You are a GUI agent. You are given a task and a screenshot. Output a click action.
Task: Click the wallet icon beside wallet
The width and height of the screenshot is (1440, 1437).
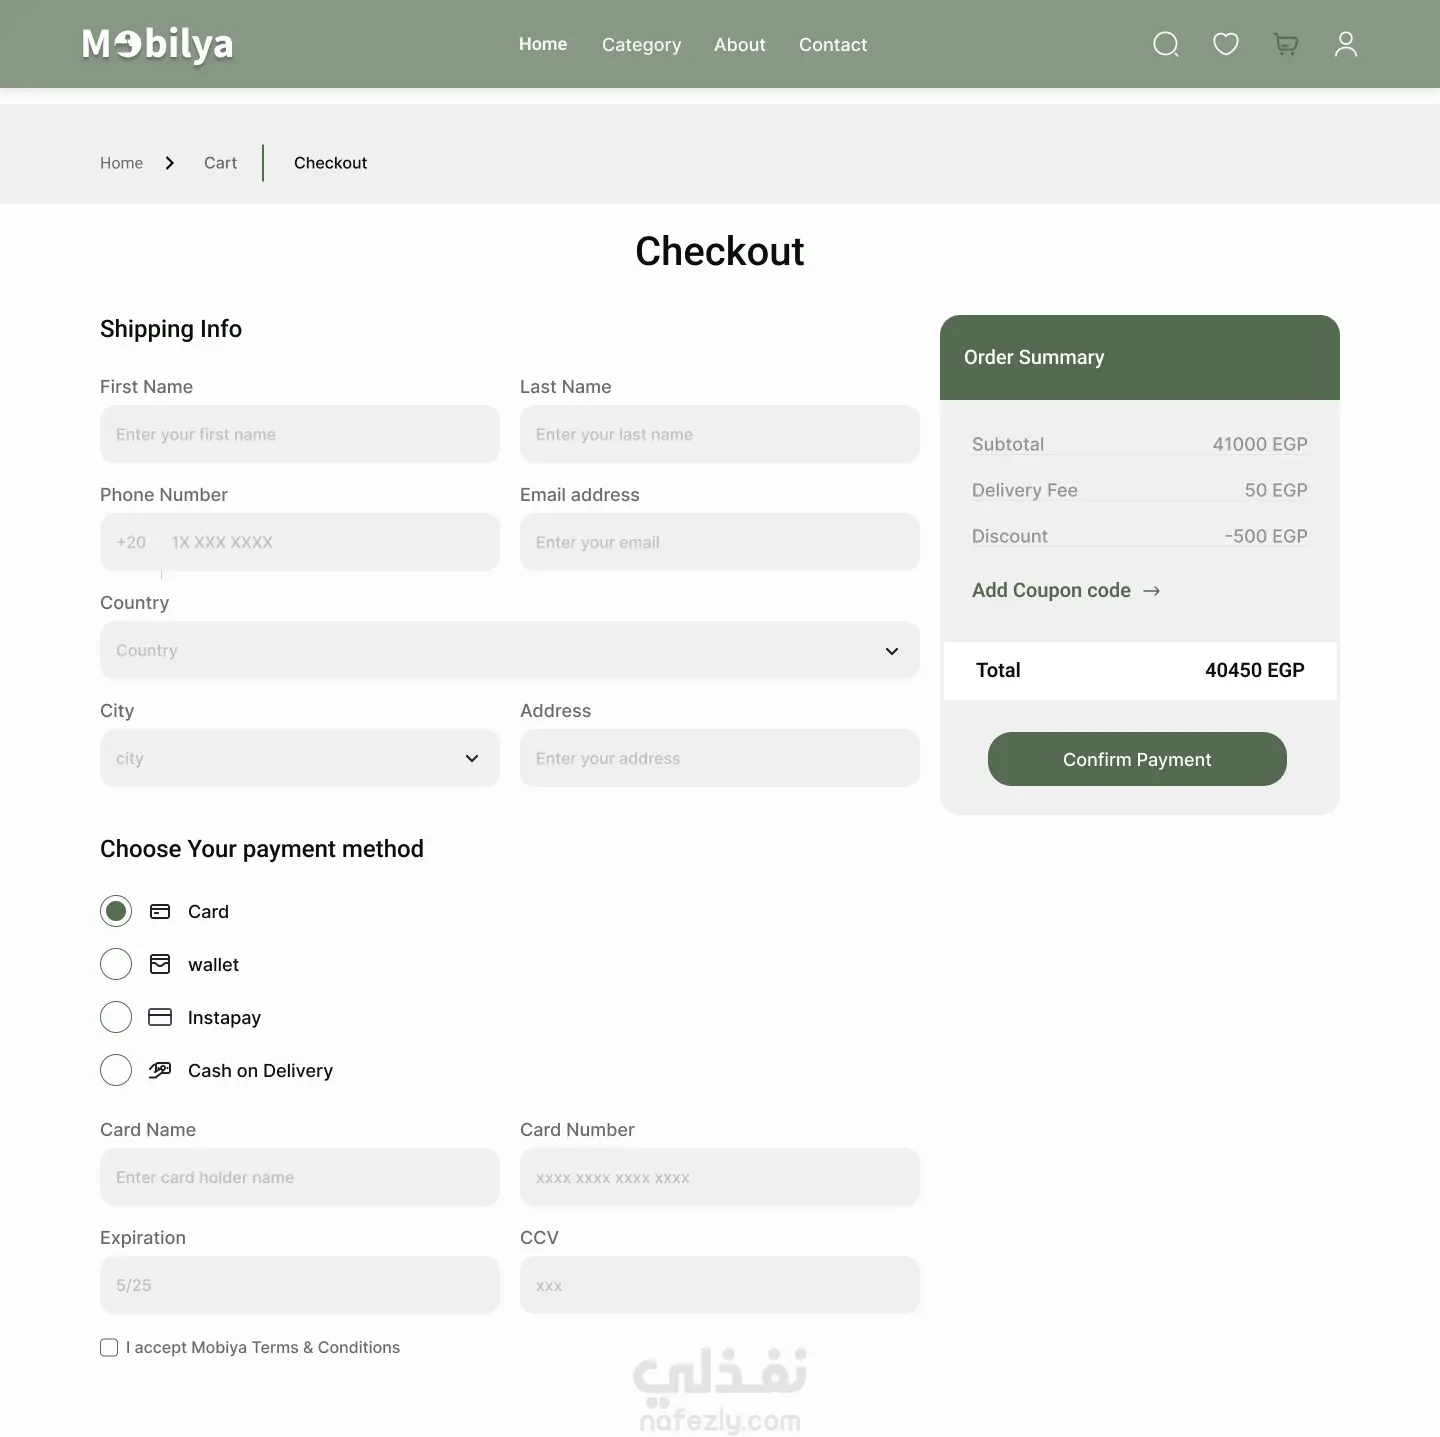tap(160, 964)
